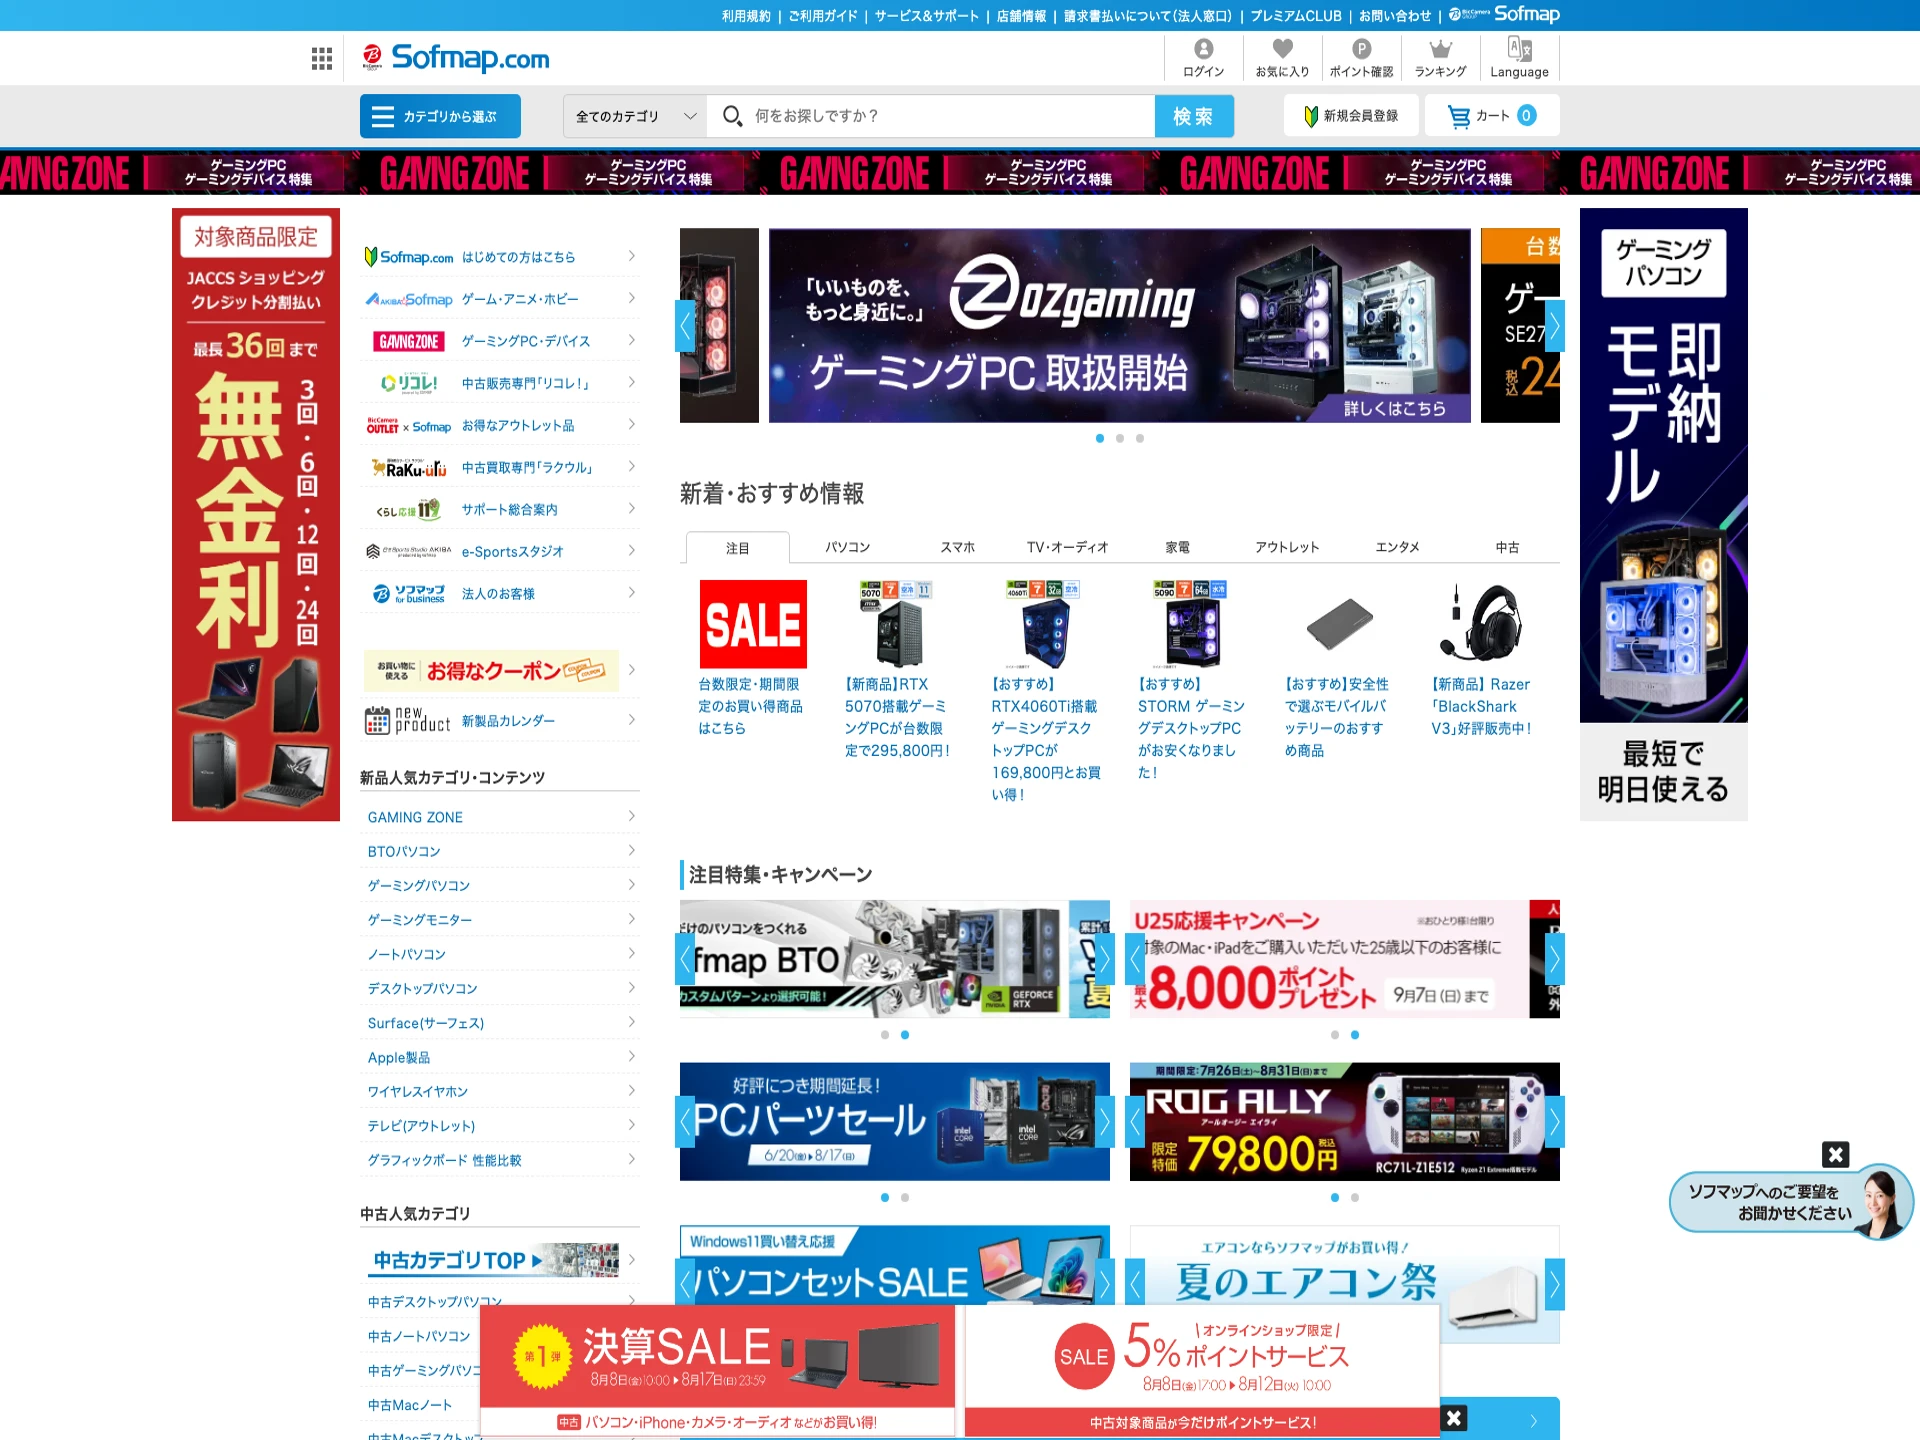Screen dimensions: 1920x1440
Task: Open new product 新製品カレンダー icon
Action: point(408,720)
